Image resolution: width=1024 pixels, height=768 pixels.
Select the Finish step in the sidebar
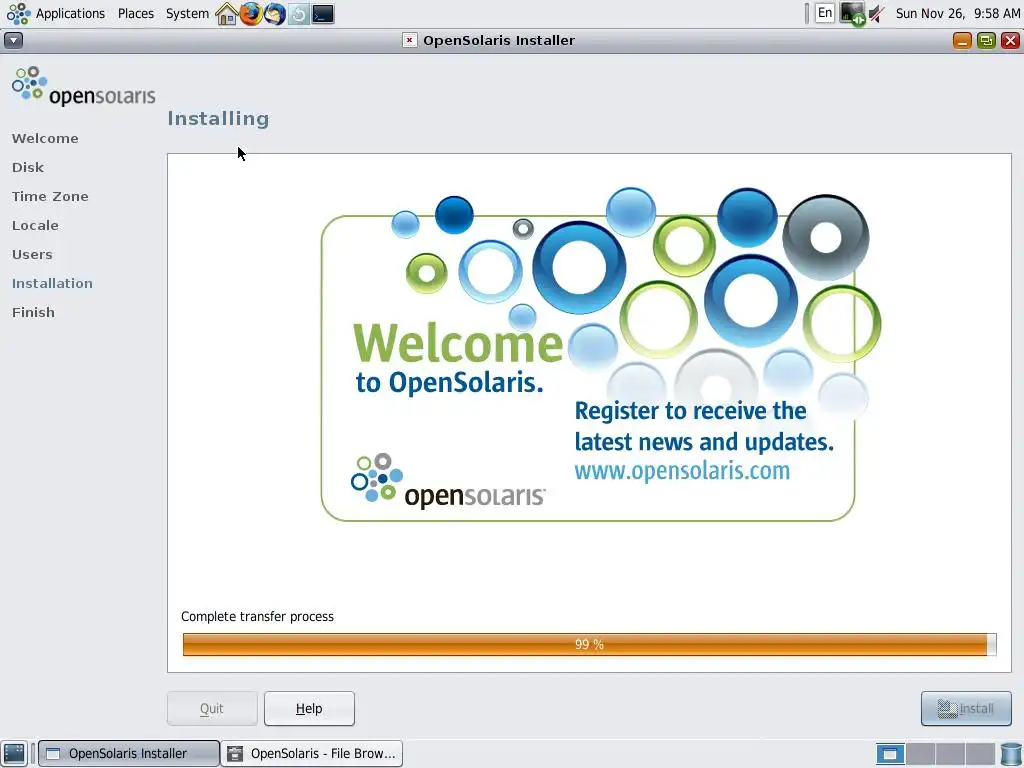tap(33, 312)
